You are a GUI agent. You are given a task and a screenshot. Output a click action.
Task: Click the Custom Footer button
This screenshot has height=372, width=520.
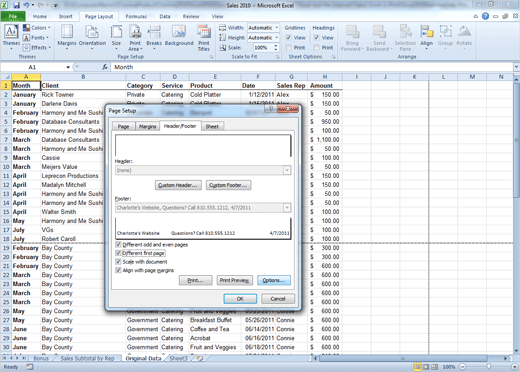(x=228, y=185)
